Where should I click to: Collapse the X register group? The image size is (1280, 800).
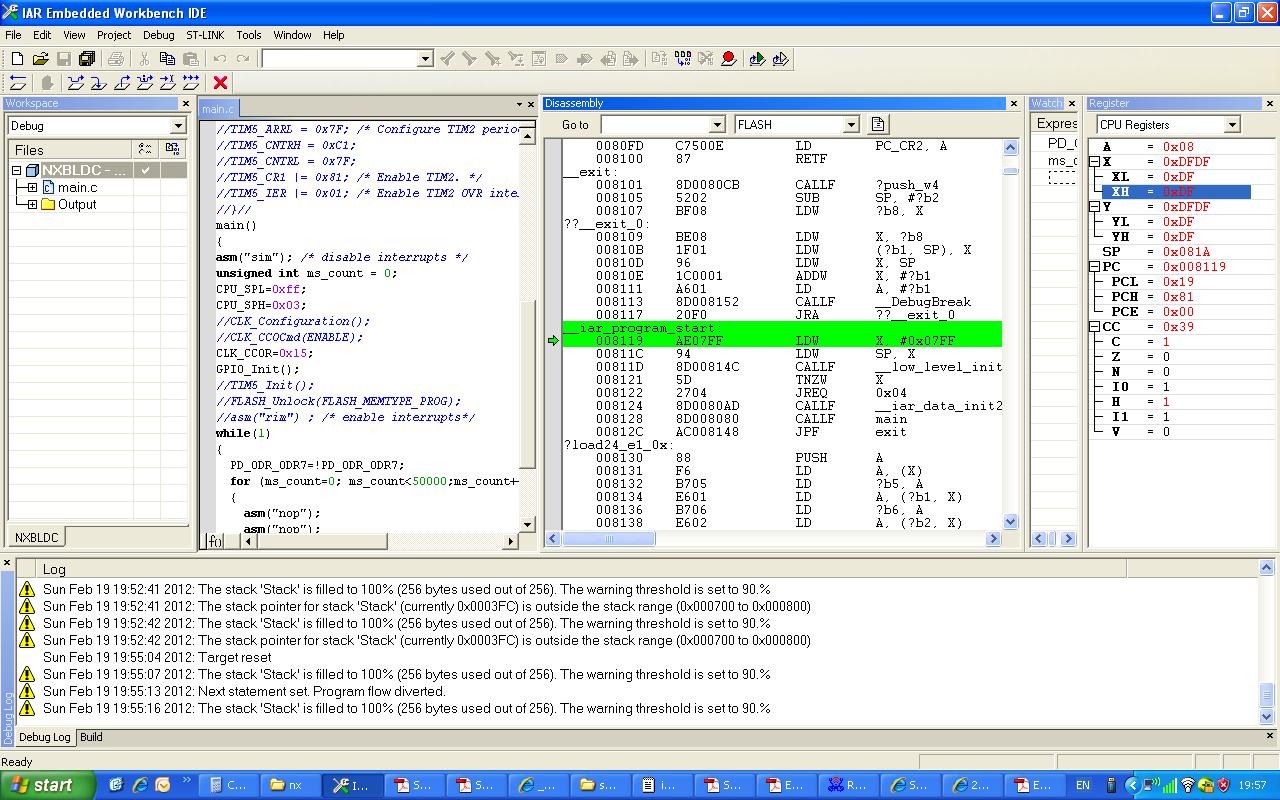[1094, 161]
